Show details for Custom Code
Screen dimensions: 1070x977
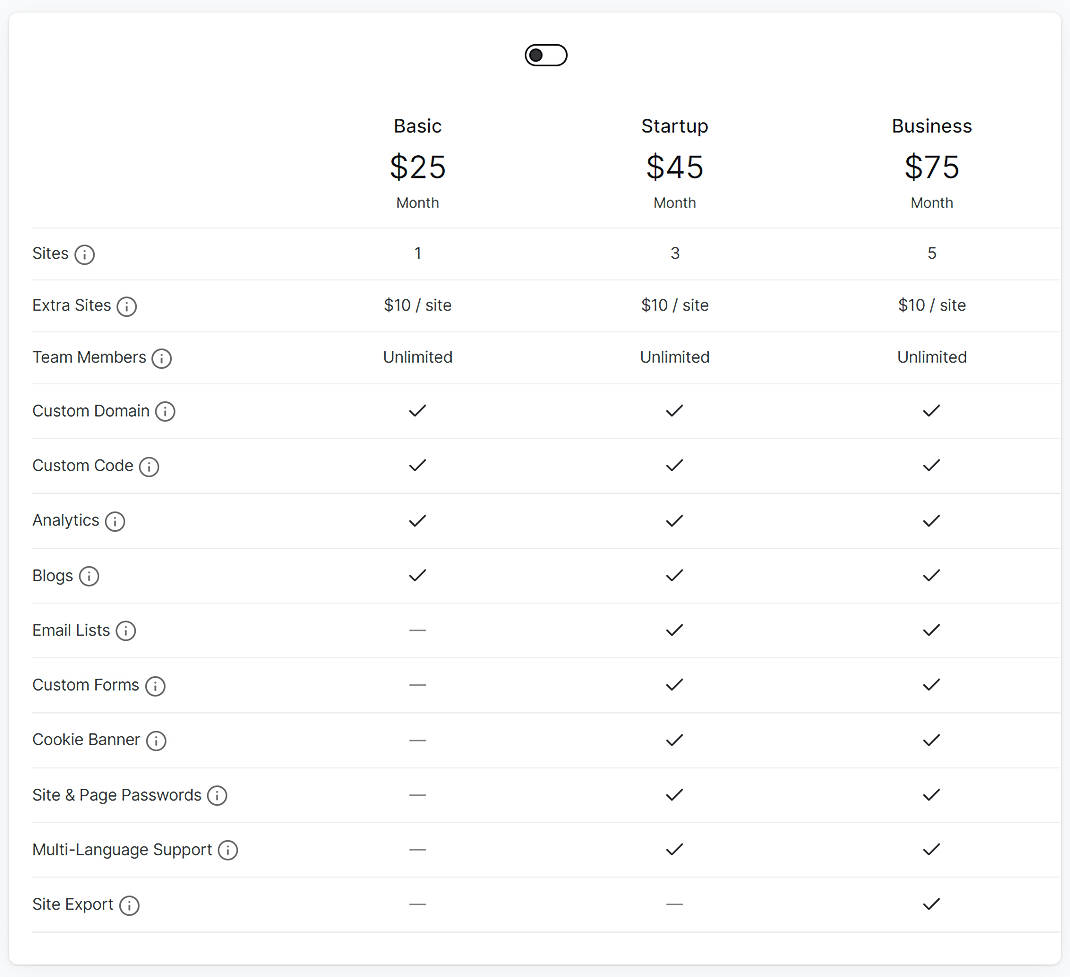click(x=149, y=466)
